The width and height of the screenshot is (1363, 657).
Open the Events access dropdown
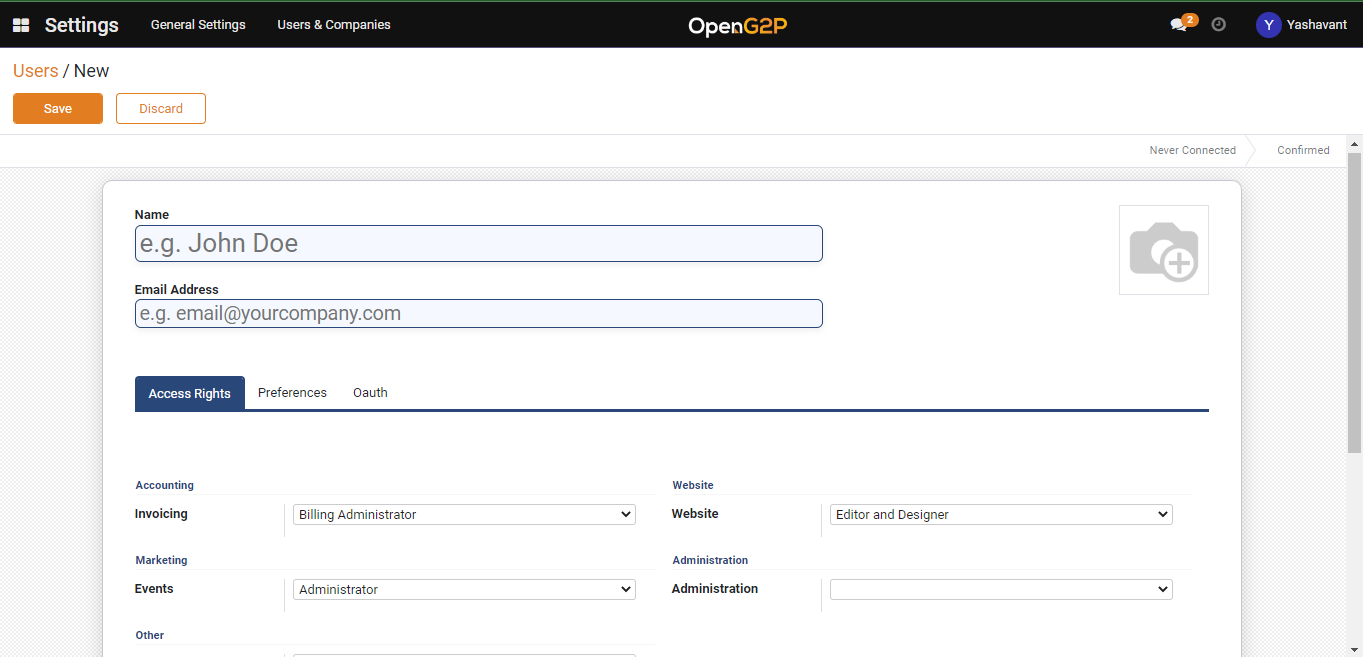point(464,590)
